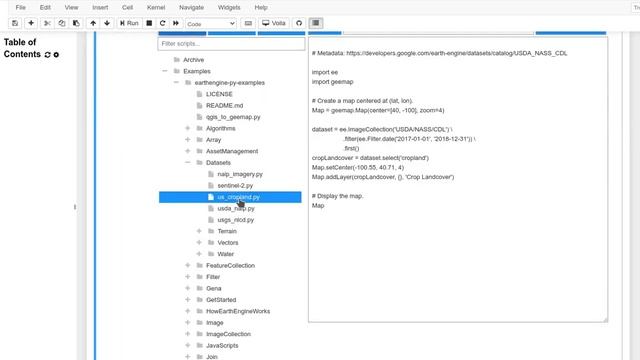Image resolution: width=640 pixels, height=360 pixels.
Task: Click the GitHub icon in toolbar
Action: pyautogui.click(x=299, y=23)
